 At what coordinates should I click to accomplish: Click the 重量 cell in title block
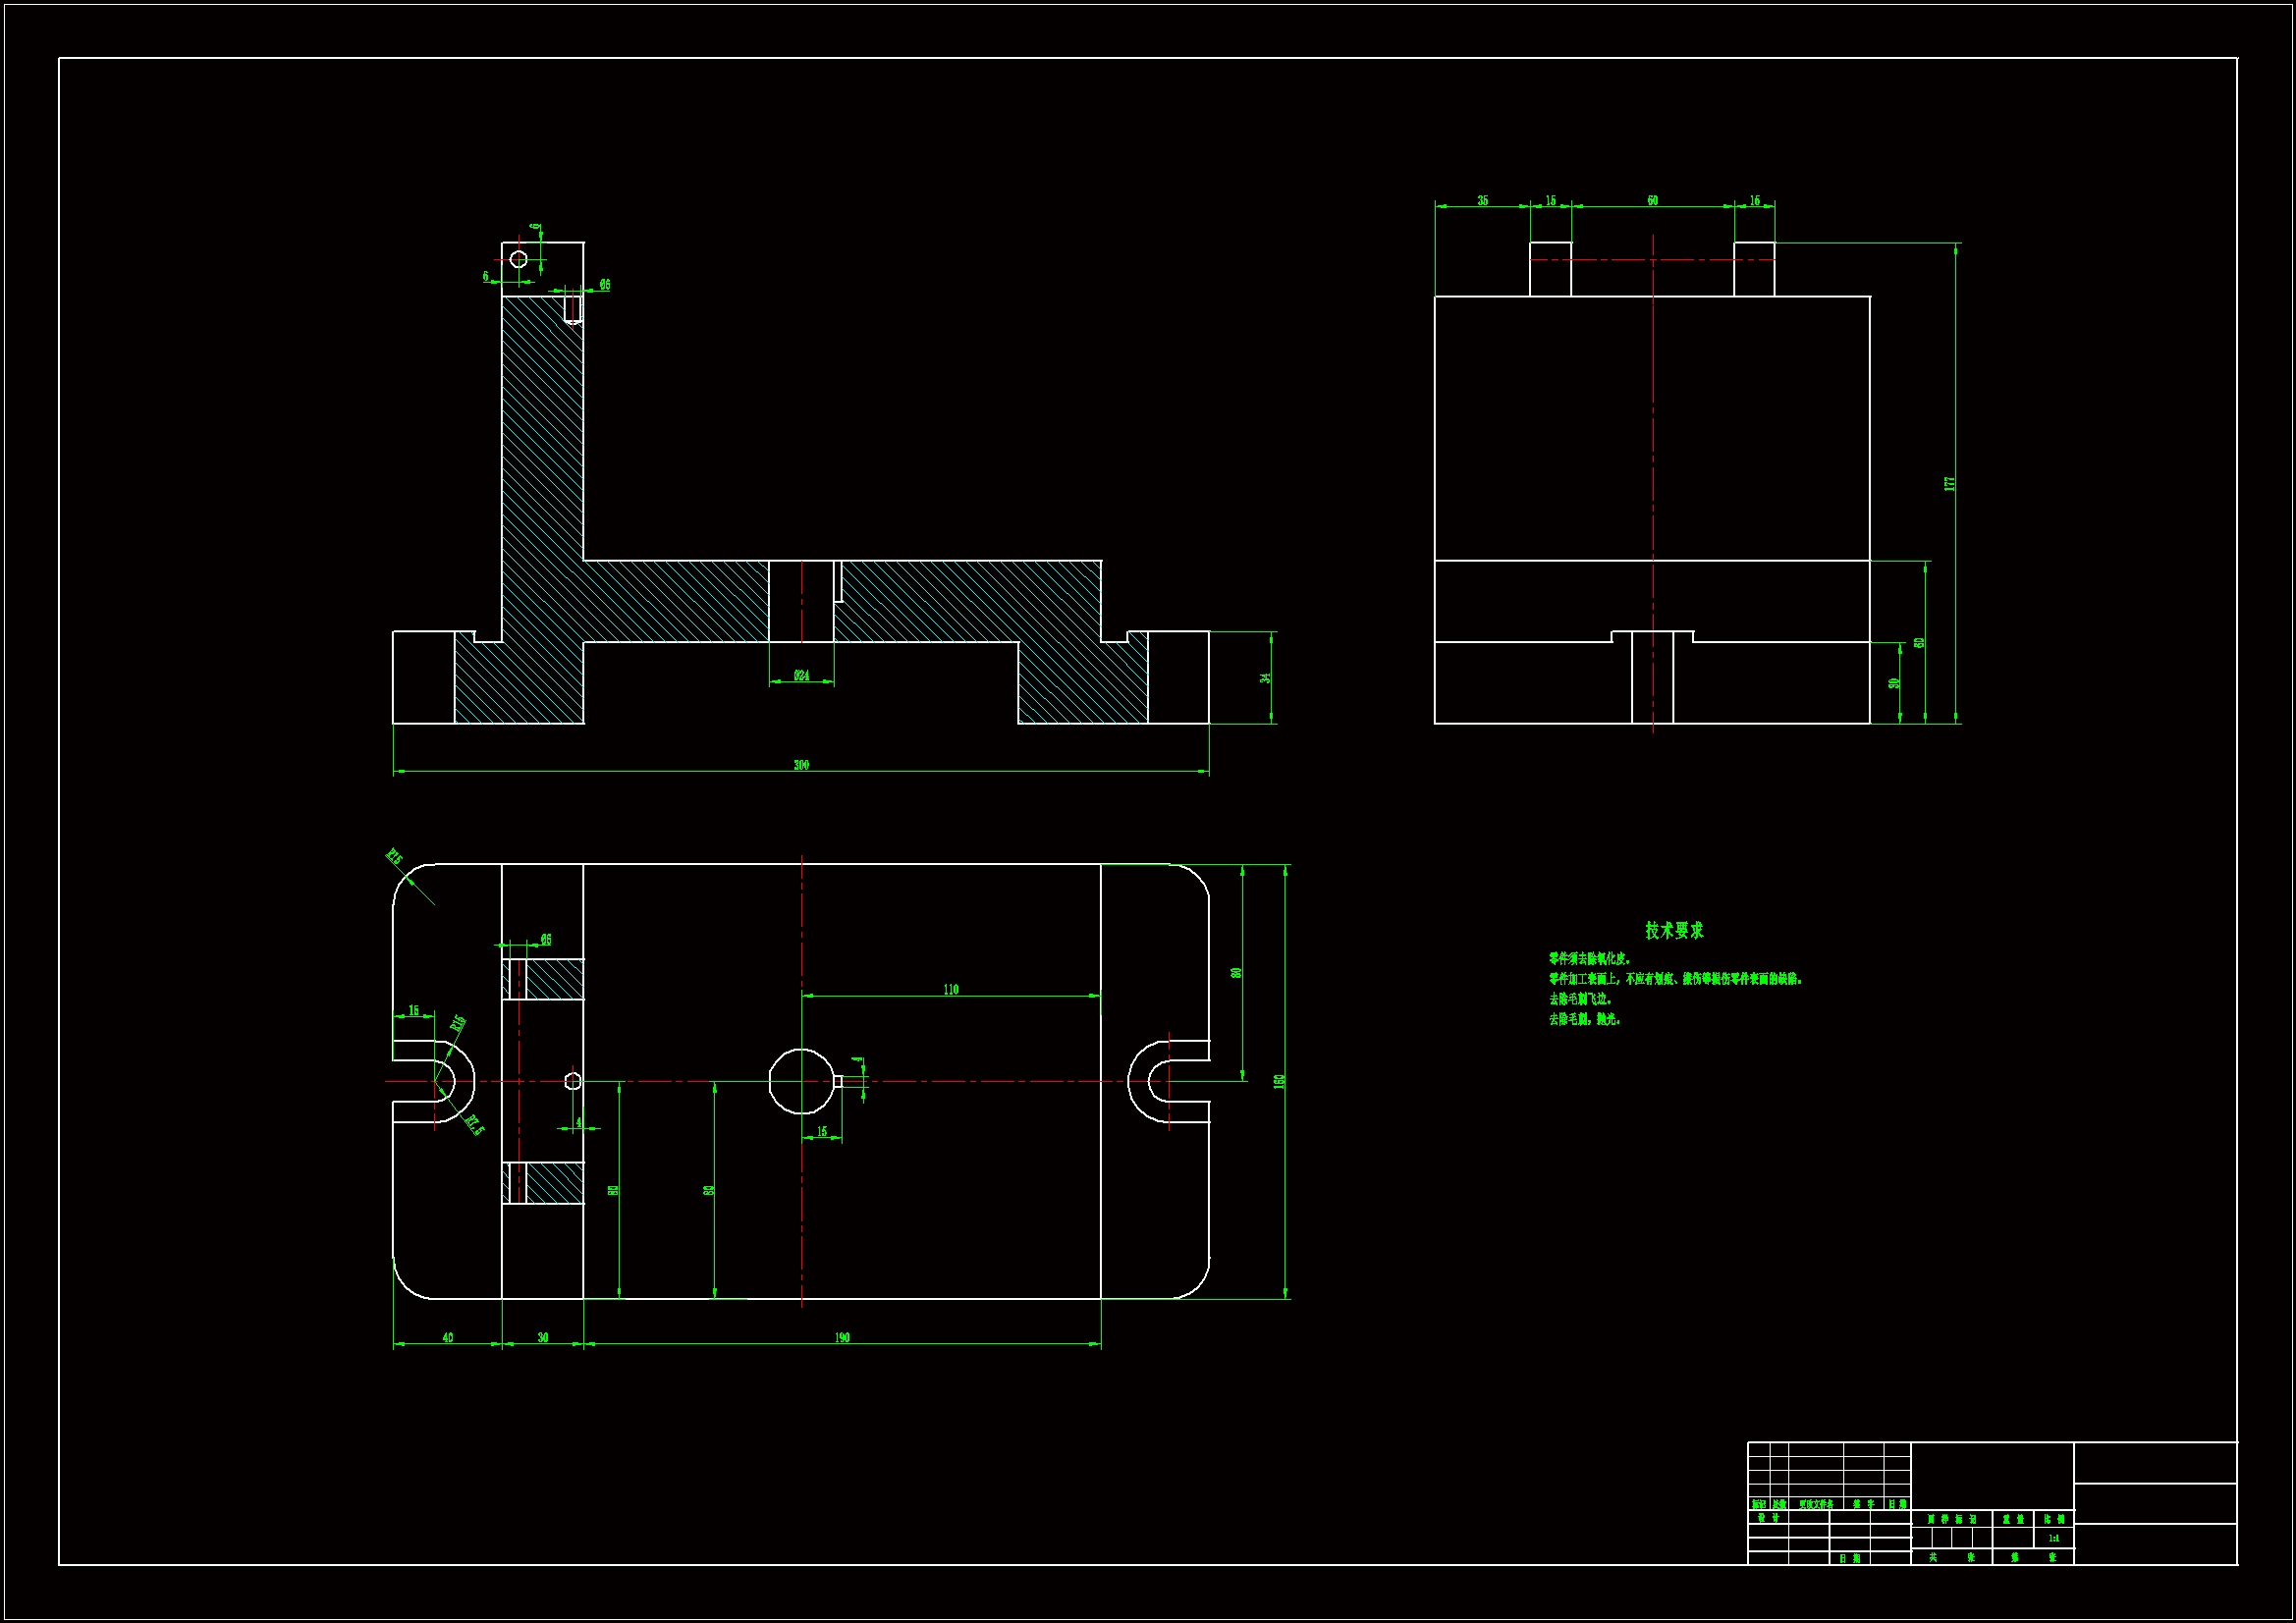[x=2013, y=1519]
